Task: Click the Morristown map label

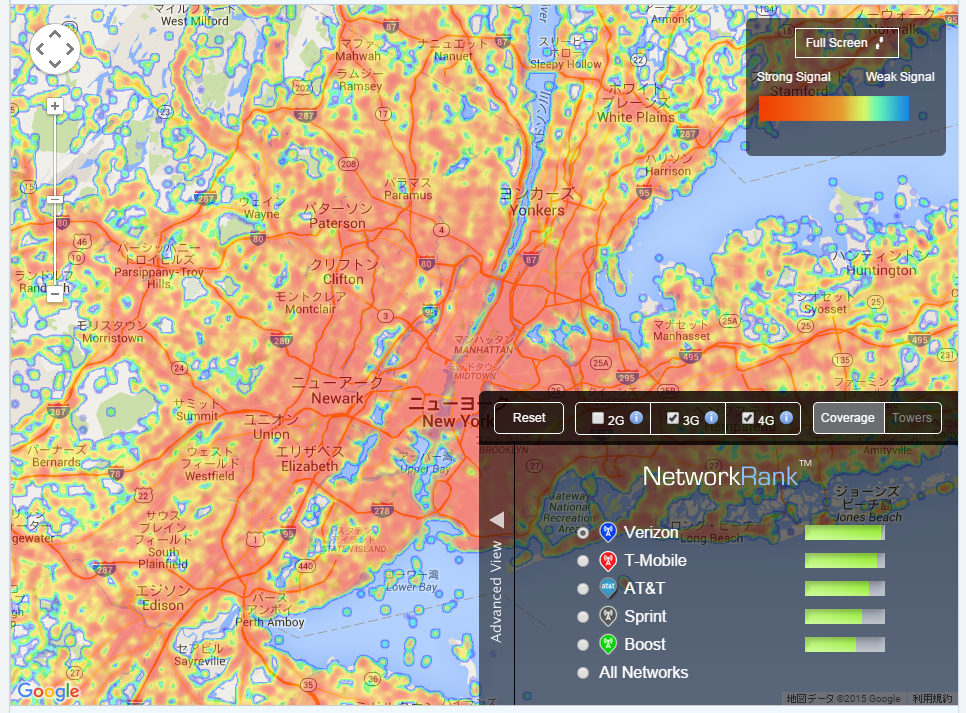Action: click(113, 338)
